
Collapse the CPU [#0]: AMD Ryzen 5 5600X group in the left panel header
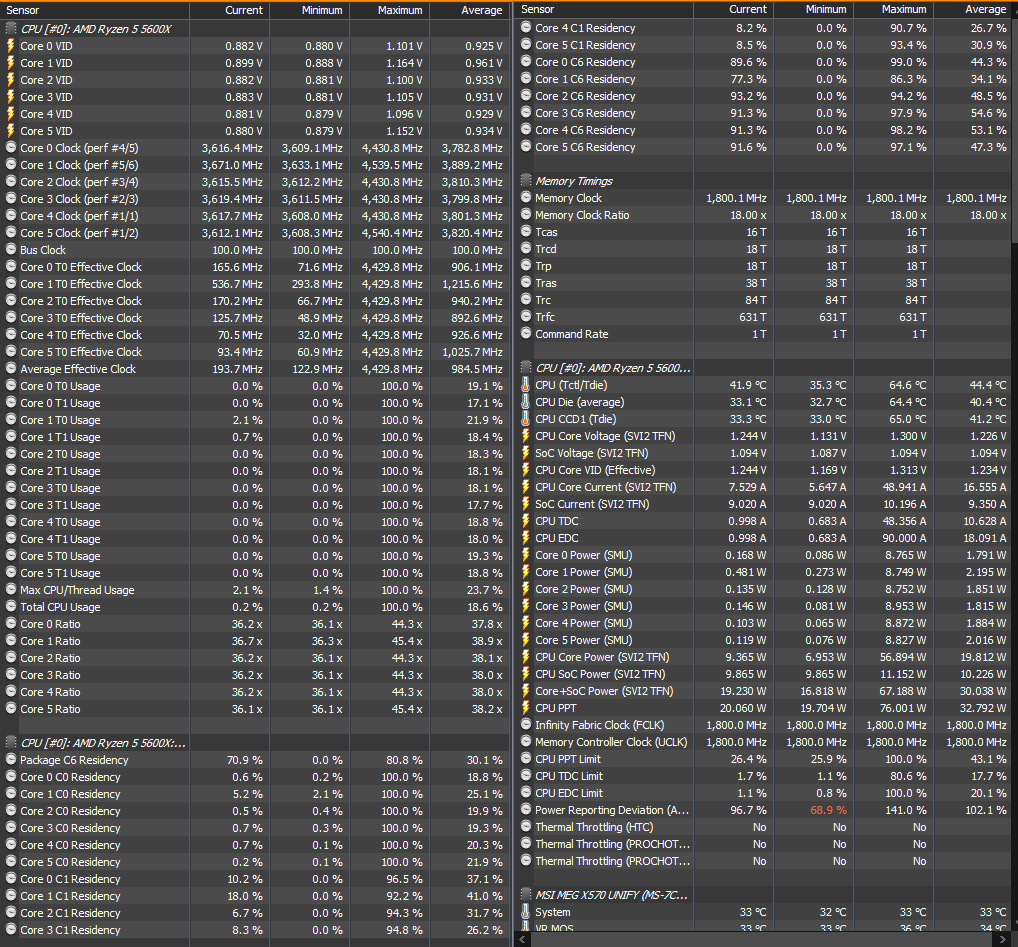(10, 29)
